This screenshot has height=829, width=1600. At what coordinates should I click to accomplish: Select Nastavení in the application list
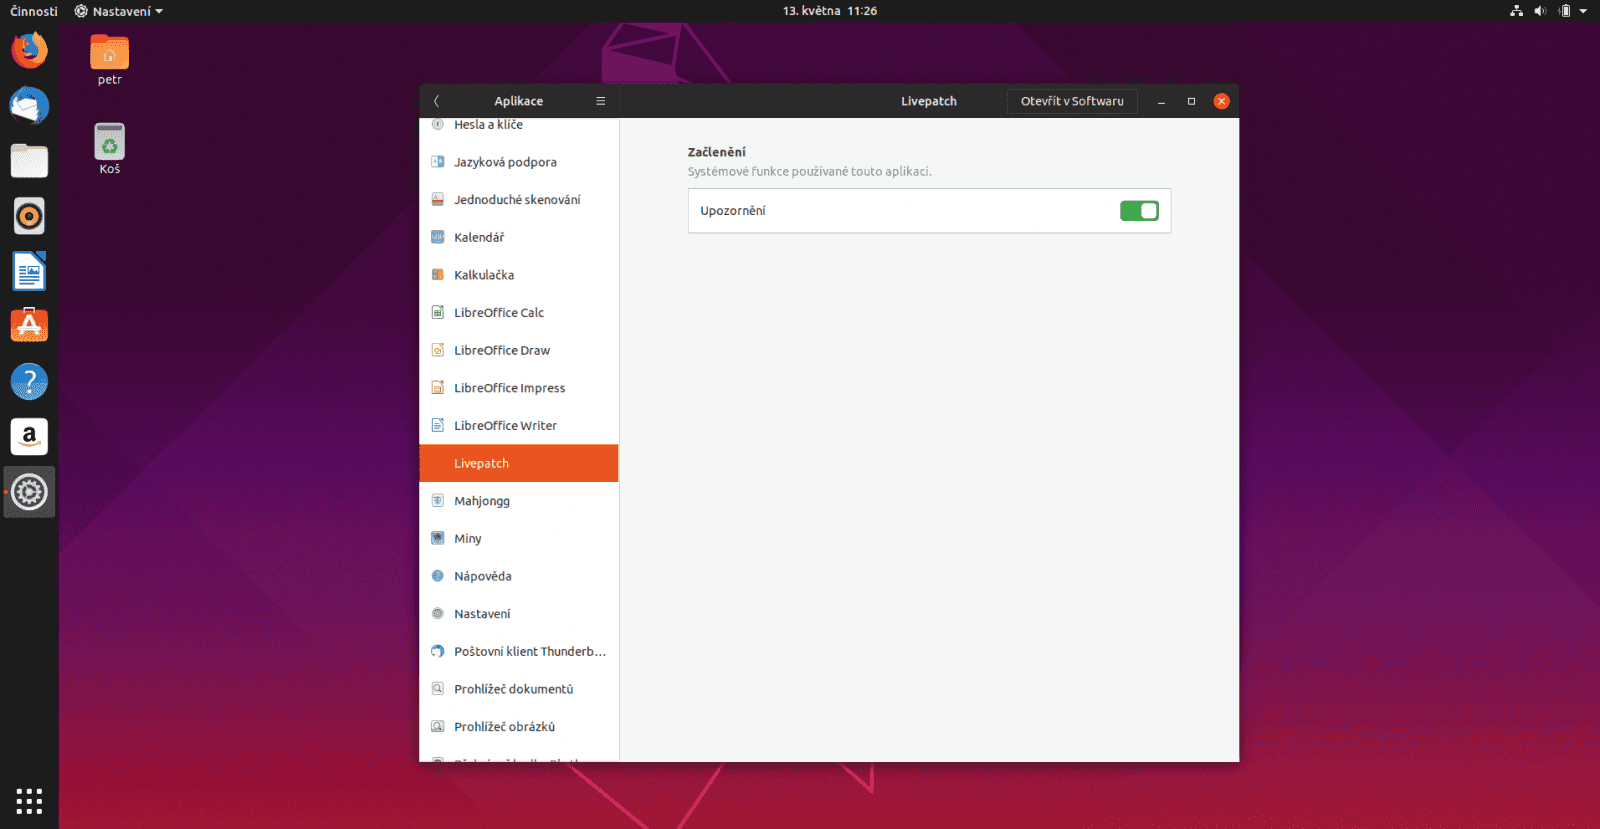click(519, 614)
